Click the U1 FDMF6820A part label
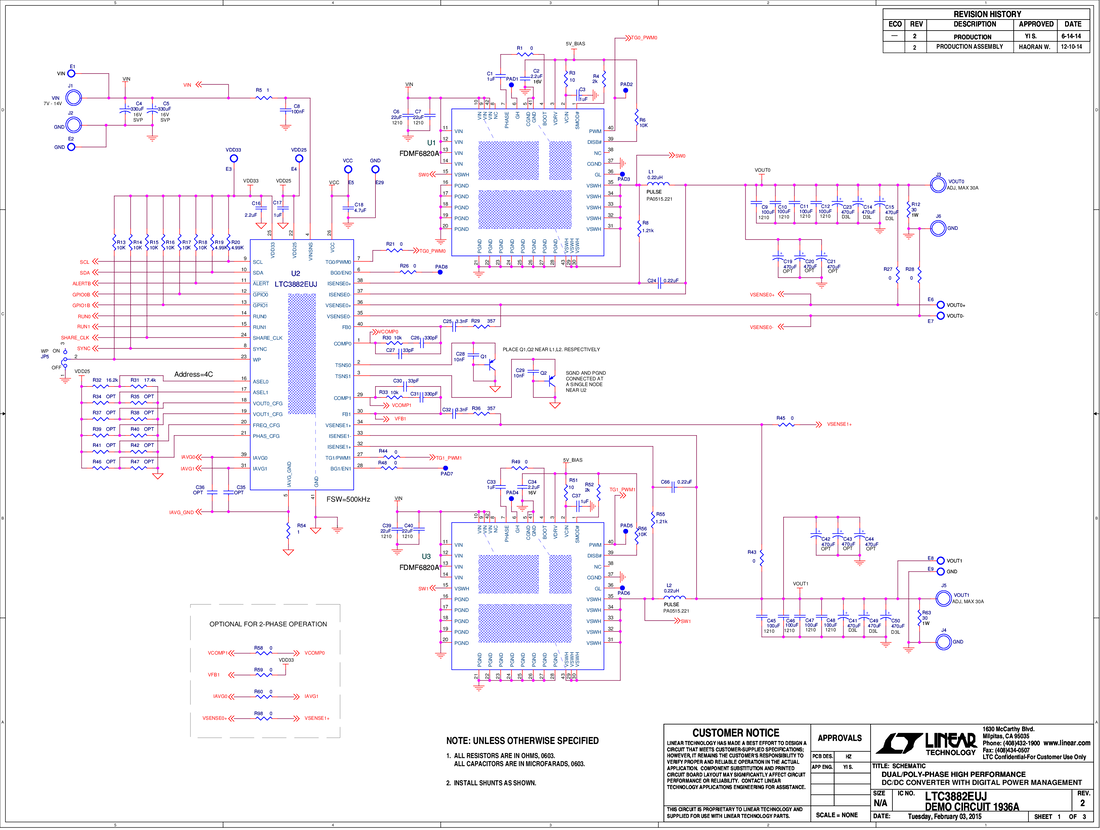The image size is (1100, 830). [420, 153]
